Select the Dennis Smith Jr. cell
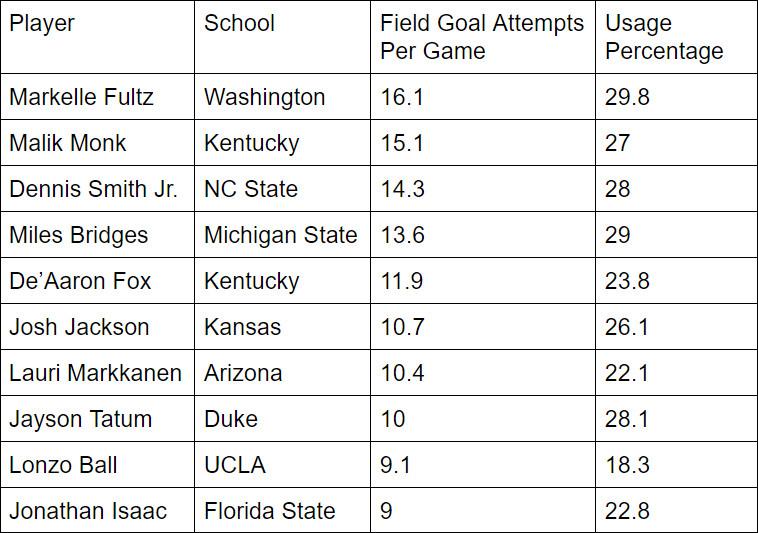The width and height of the screenshot is (758, 533). (93, 189)
